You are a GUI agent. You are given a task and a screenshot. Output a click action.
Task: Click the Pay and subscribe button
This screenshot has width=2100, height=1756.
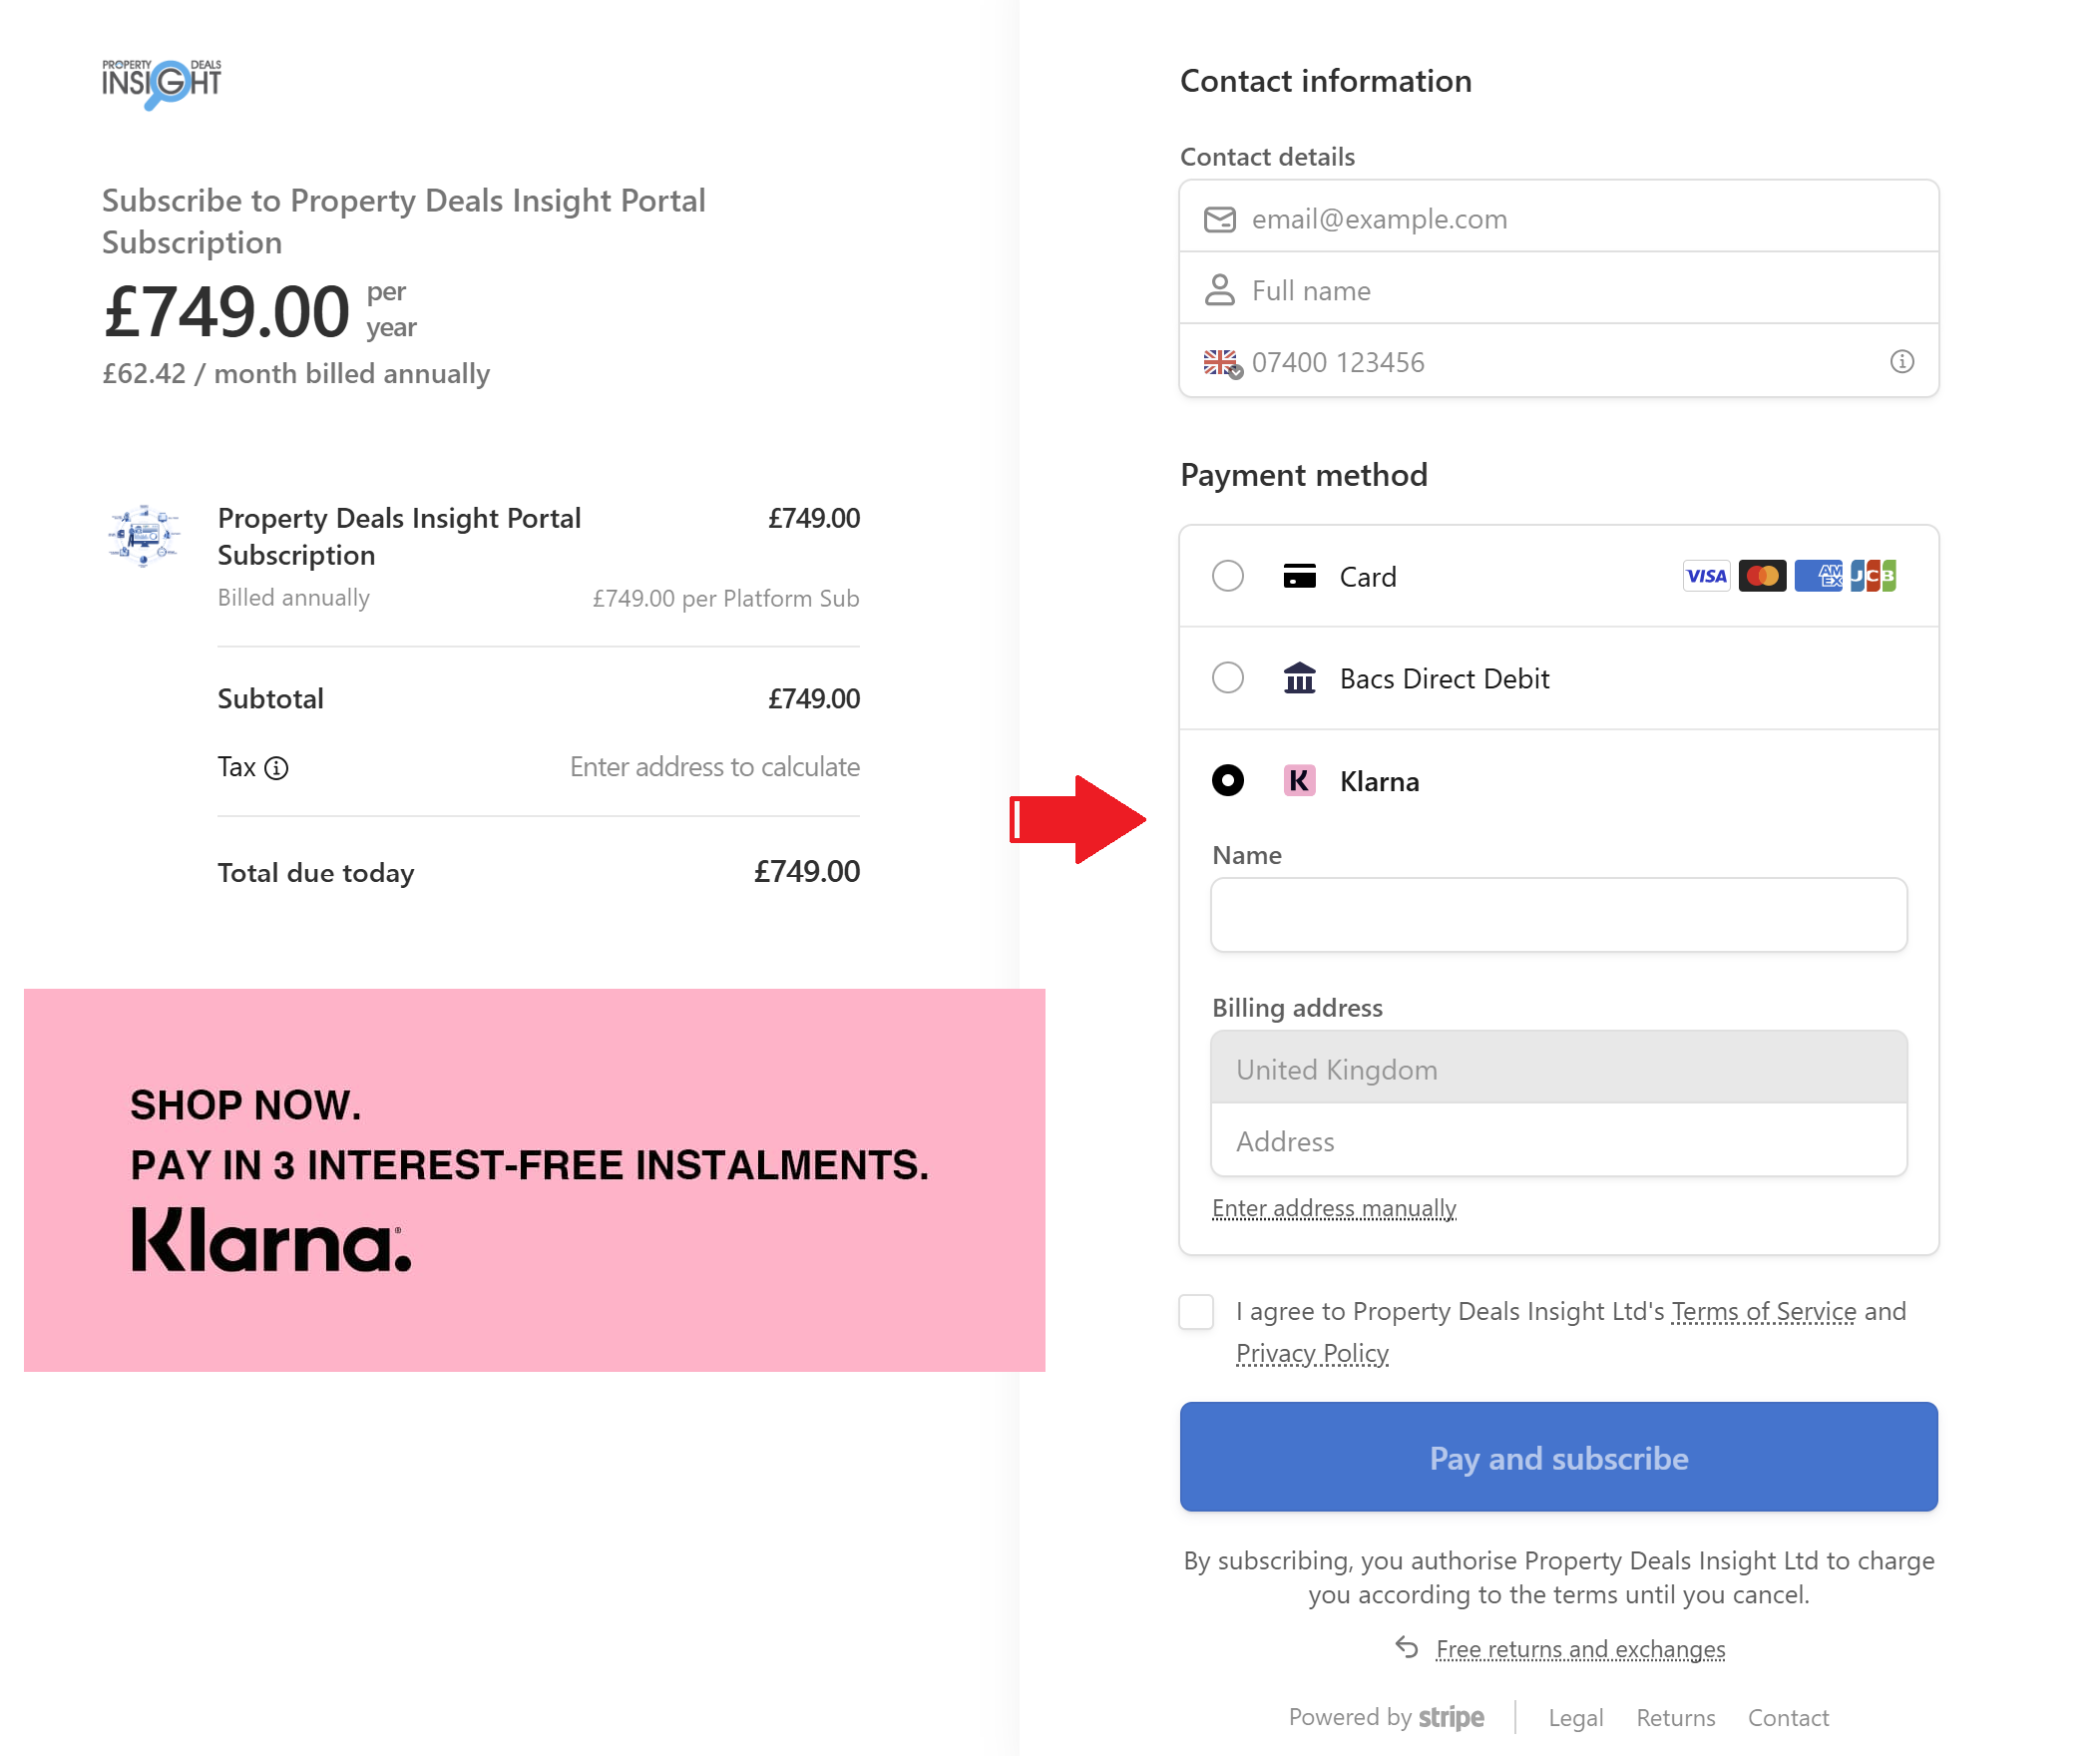[1557, 1457]
